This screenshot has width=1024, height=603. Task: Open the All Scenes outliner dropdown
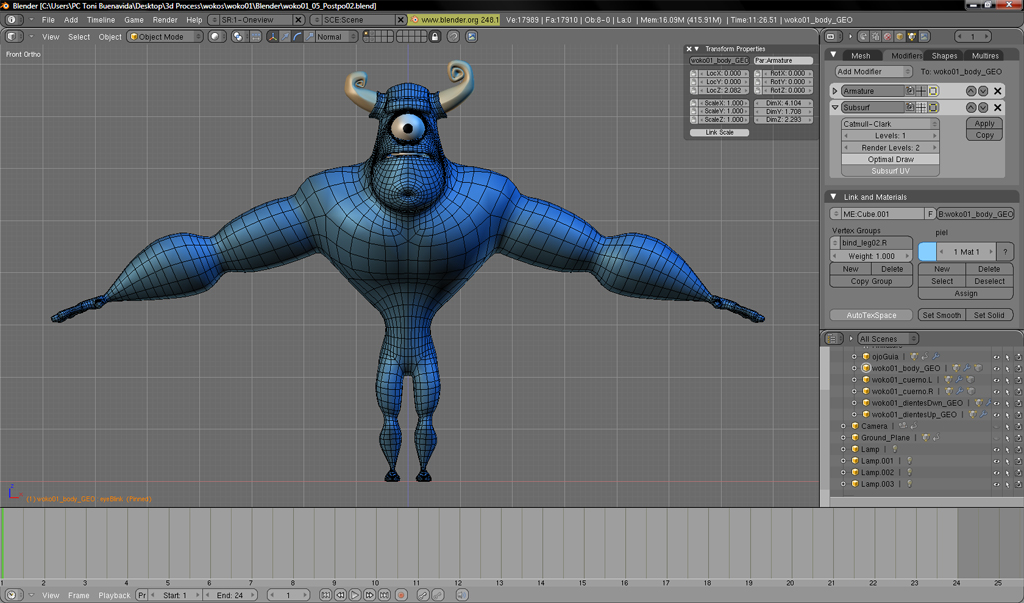888,338
